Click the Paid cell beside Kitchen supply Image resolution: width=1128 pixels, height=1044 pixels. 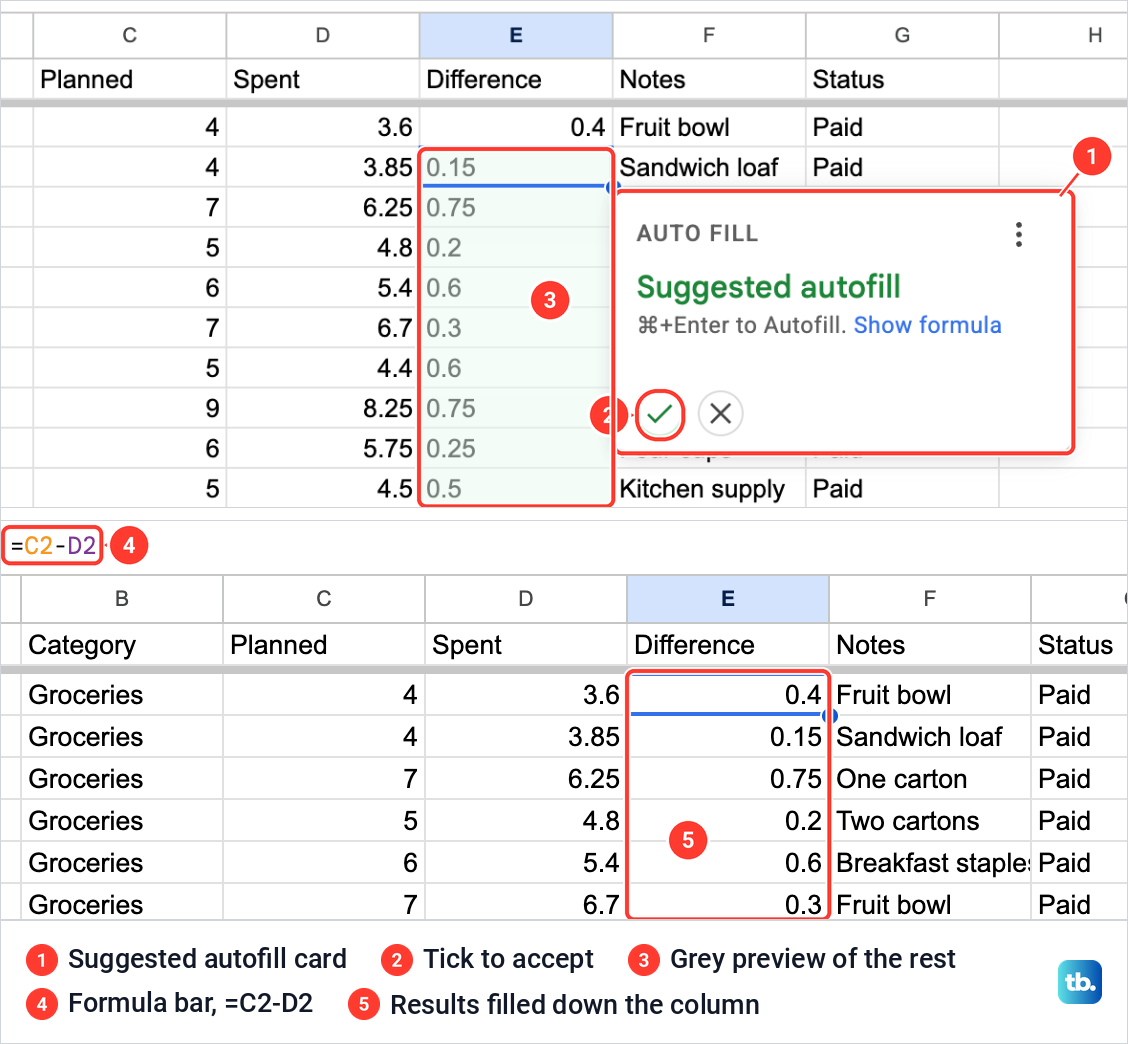(x=902, y=489)
